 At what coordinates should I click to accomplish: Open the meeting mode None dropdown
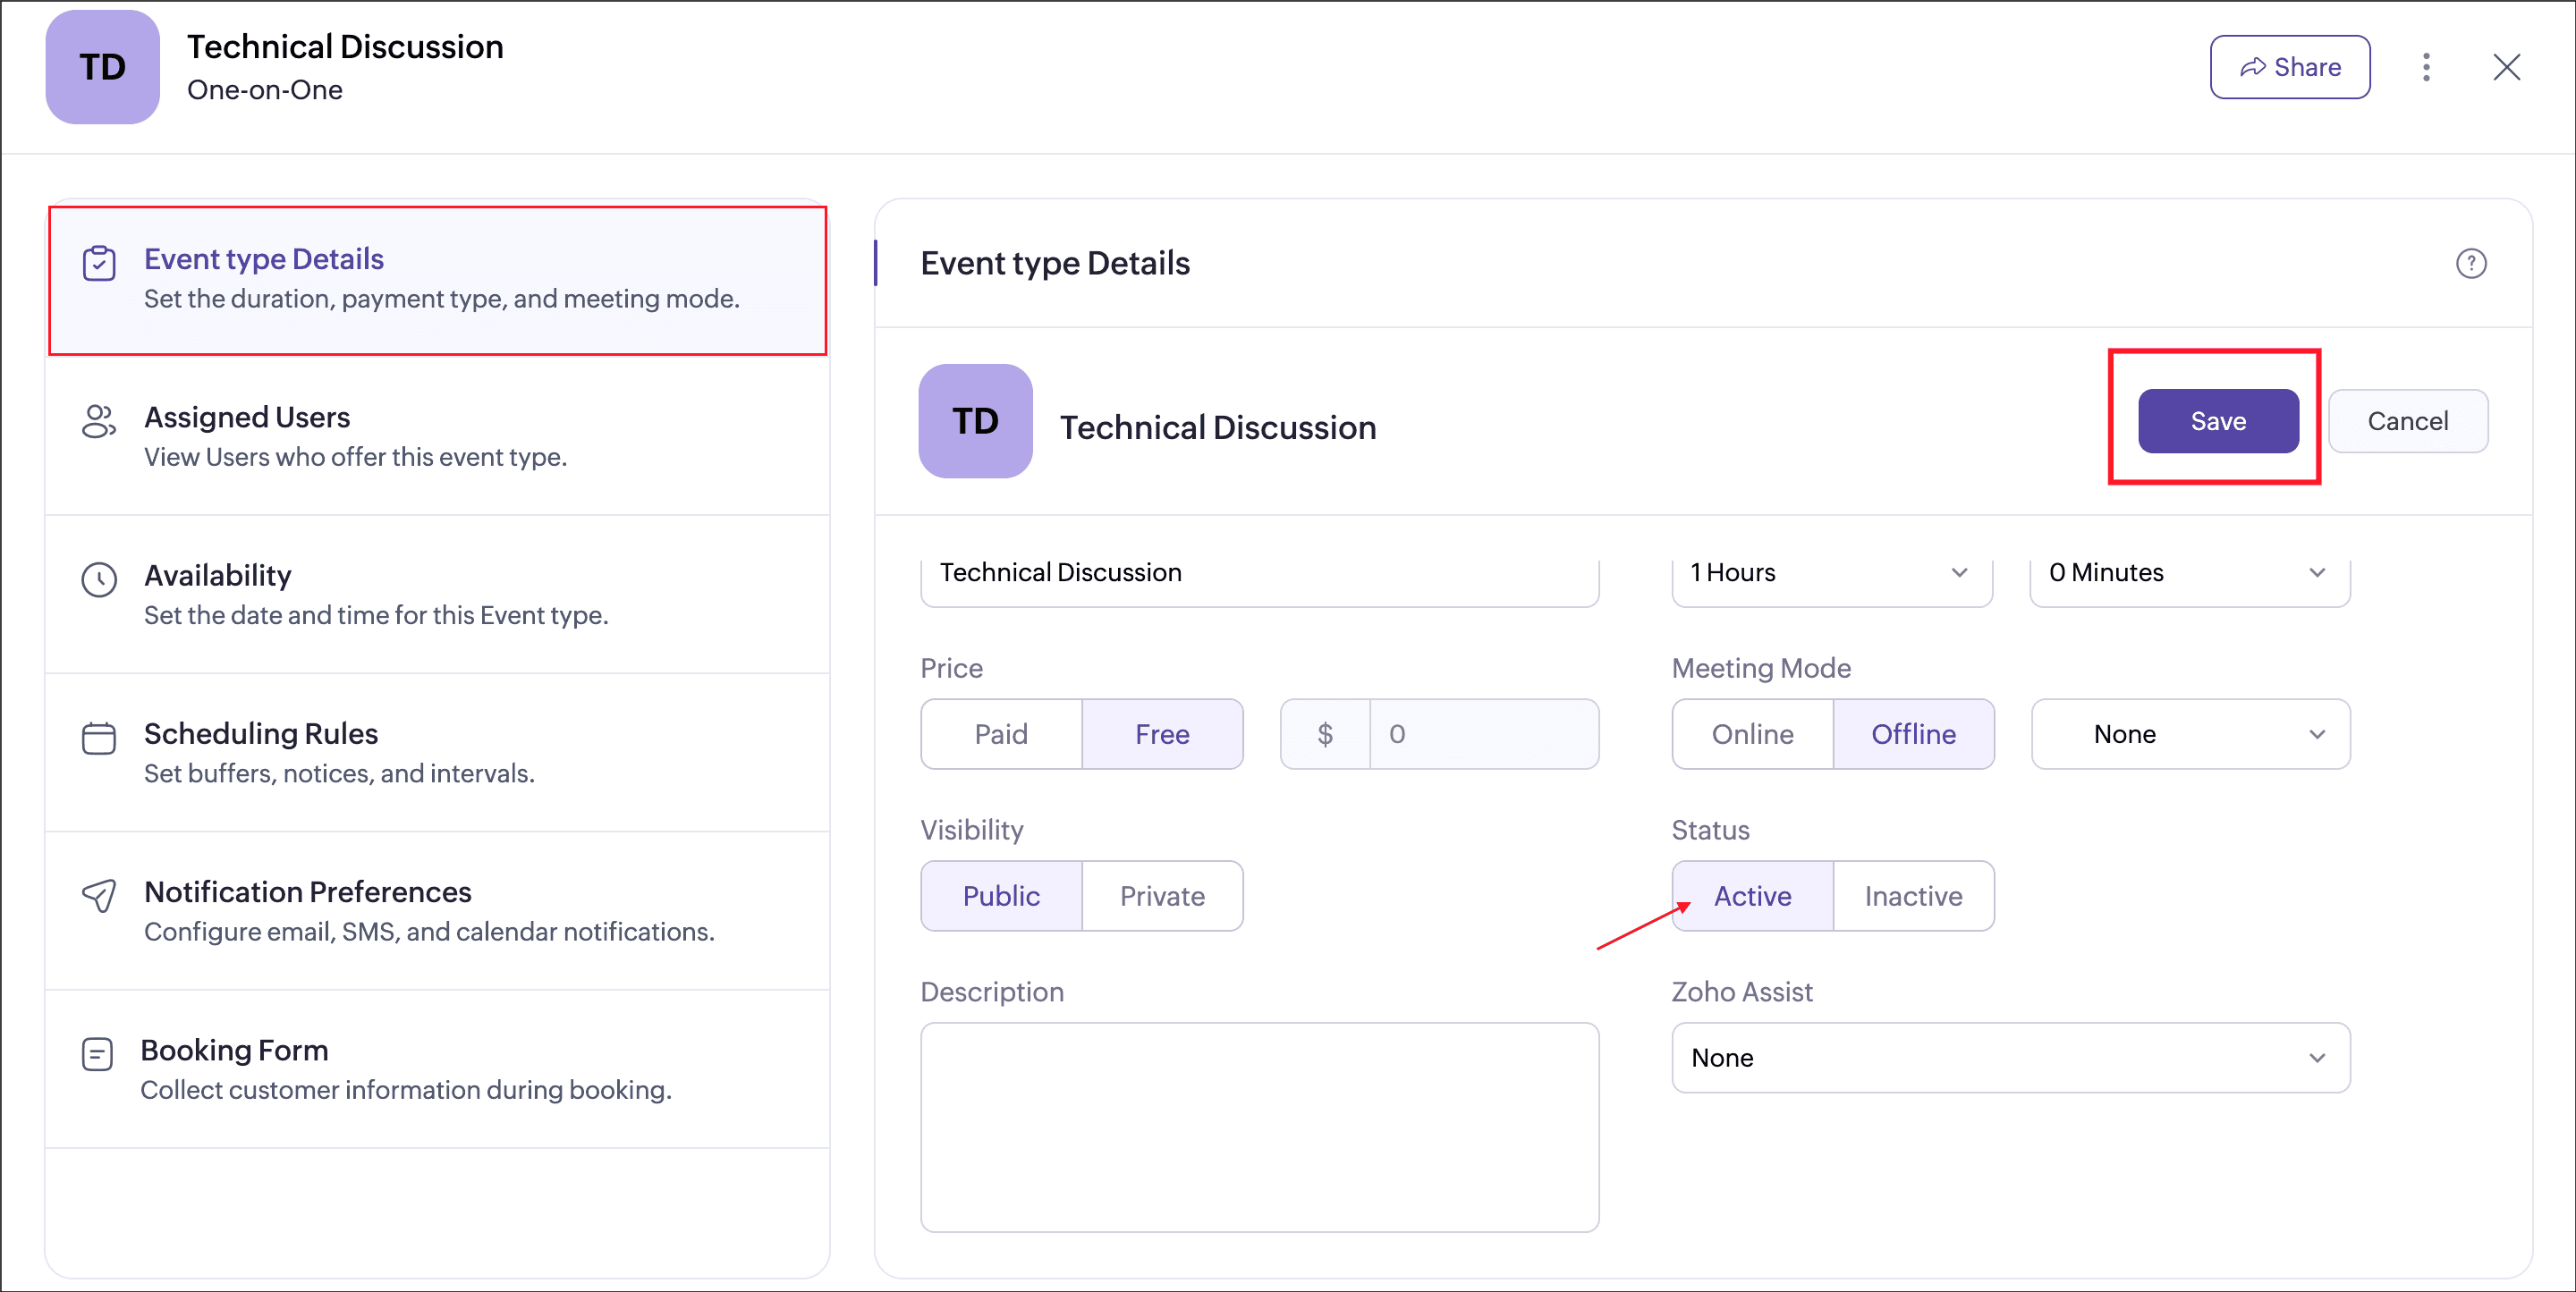pos(2190,734)
